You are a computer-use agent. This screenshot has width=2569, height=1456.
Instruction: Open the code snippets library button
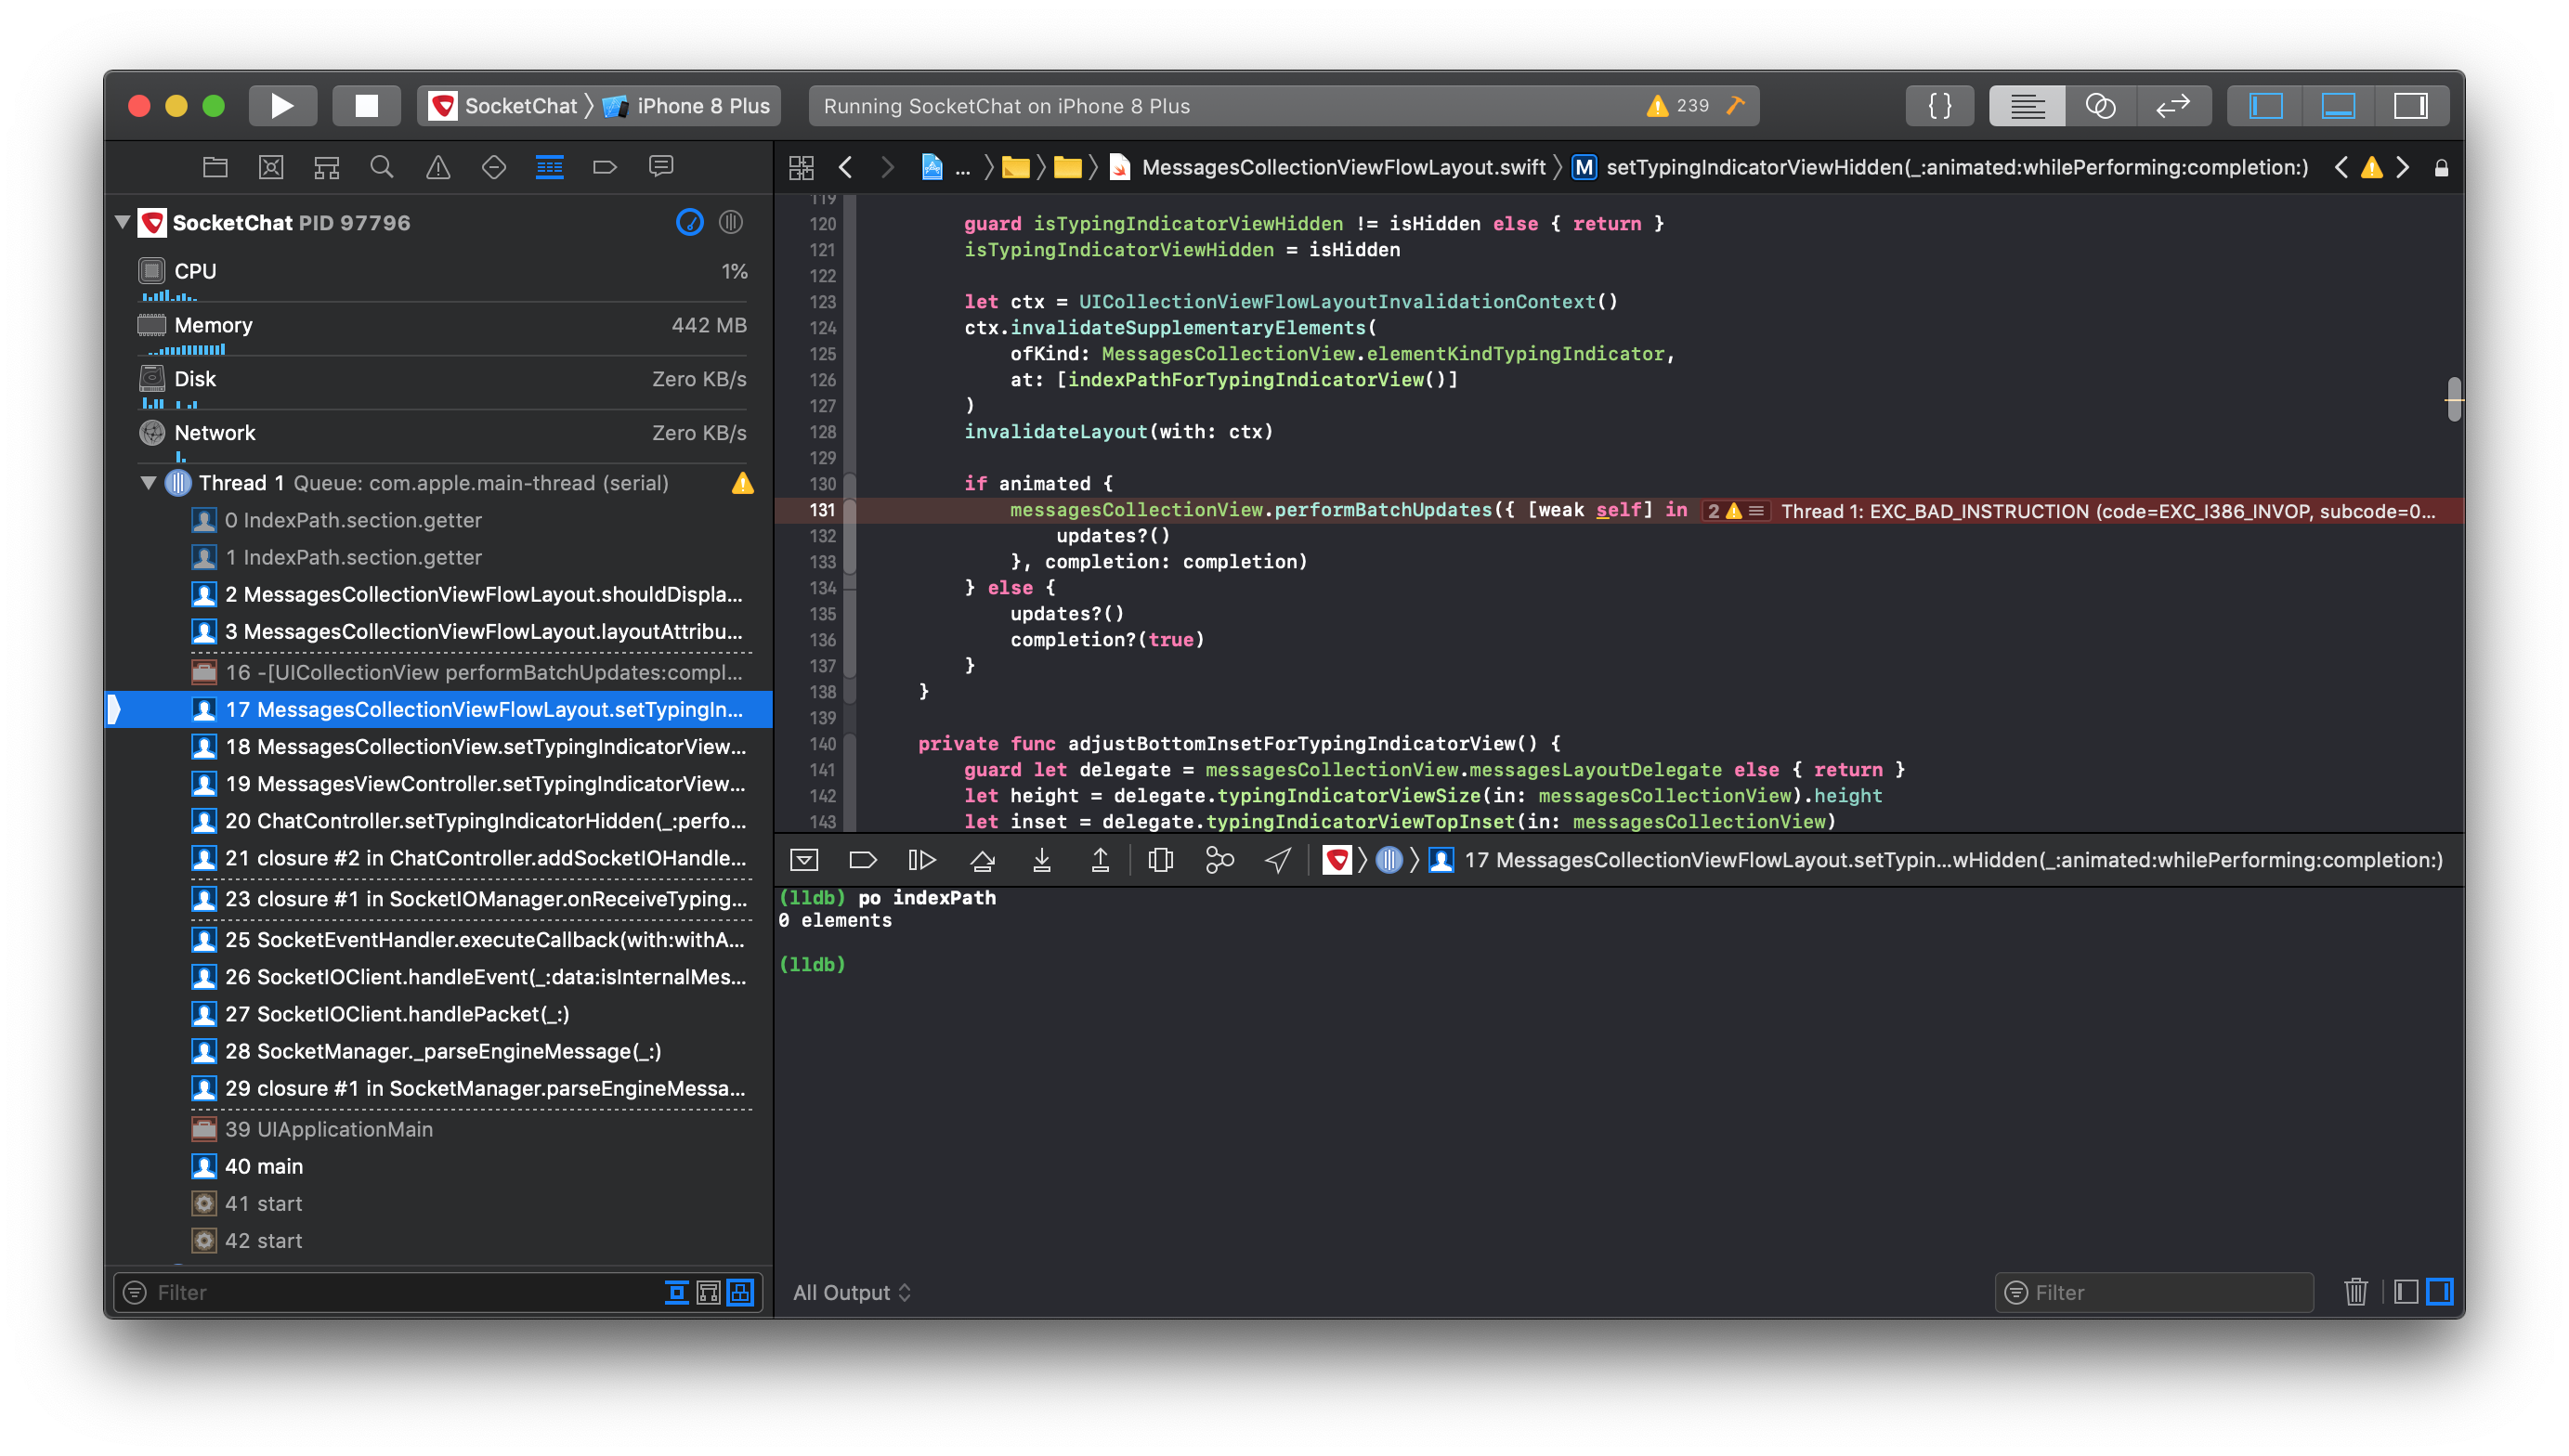coord(1939,106)
